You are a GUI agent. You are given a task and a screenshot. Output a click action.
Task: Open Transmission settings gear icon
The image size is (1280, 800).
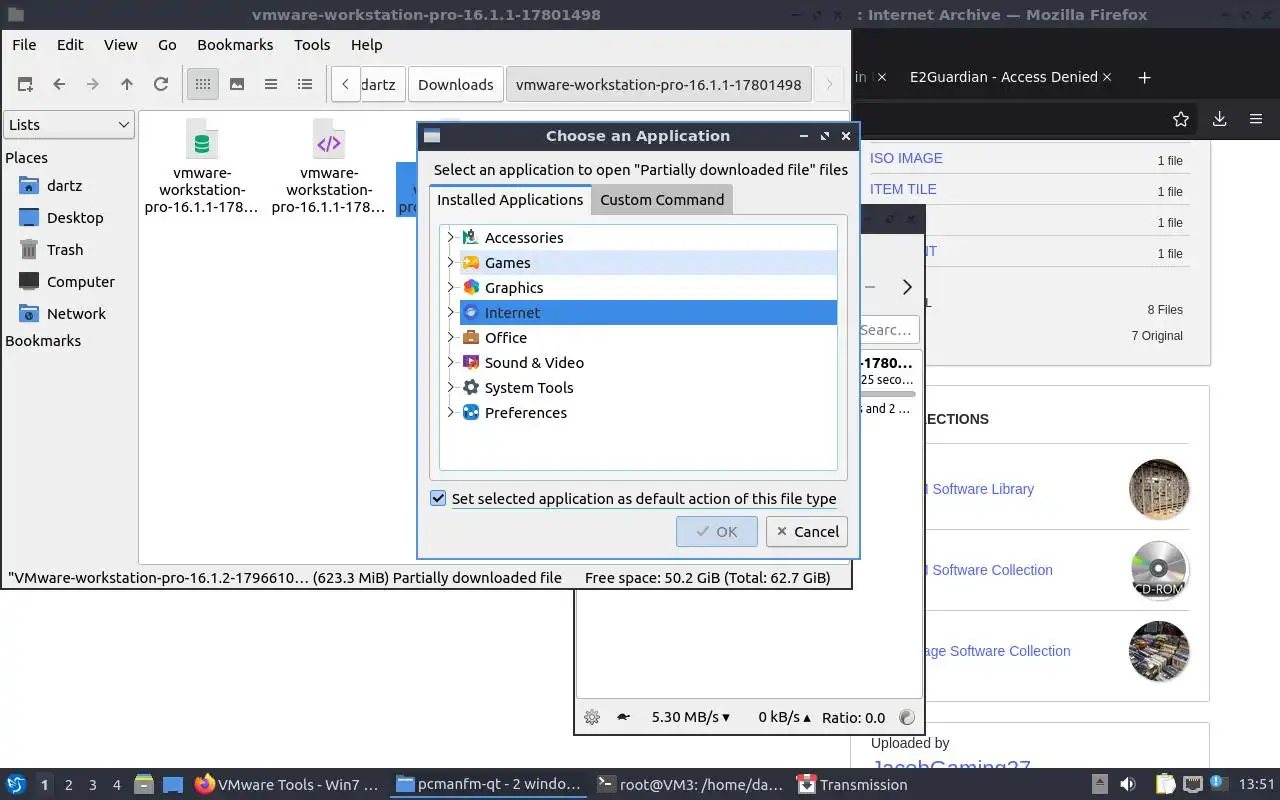pos(592,717)
